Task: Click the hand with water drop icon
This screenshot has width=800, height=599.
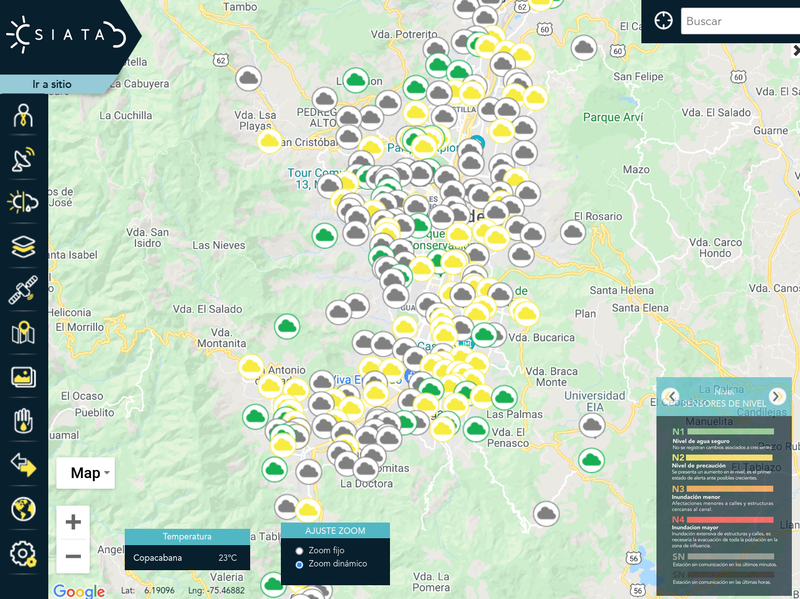Action: (23, 421)
